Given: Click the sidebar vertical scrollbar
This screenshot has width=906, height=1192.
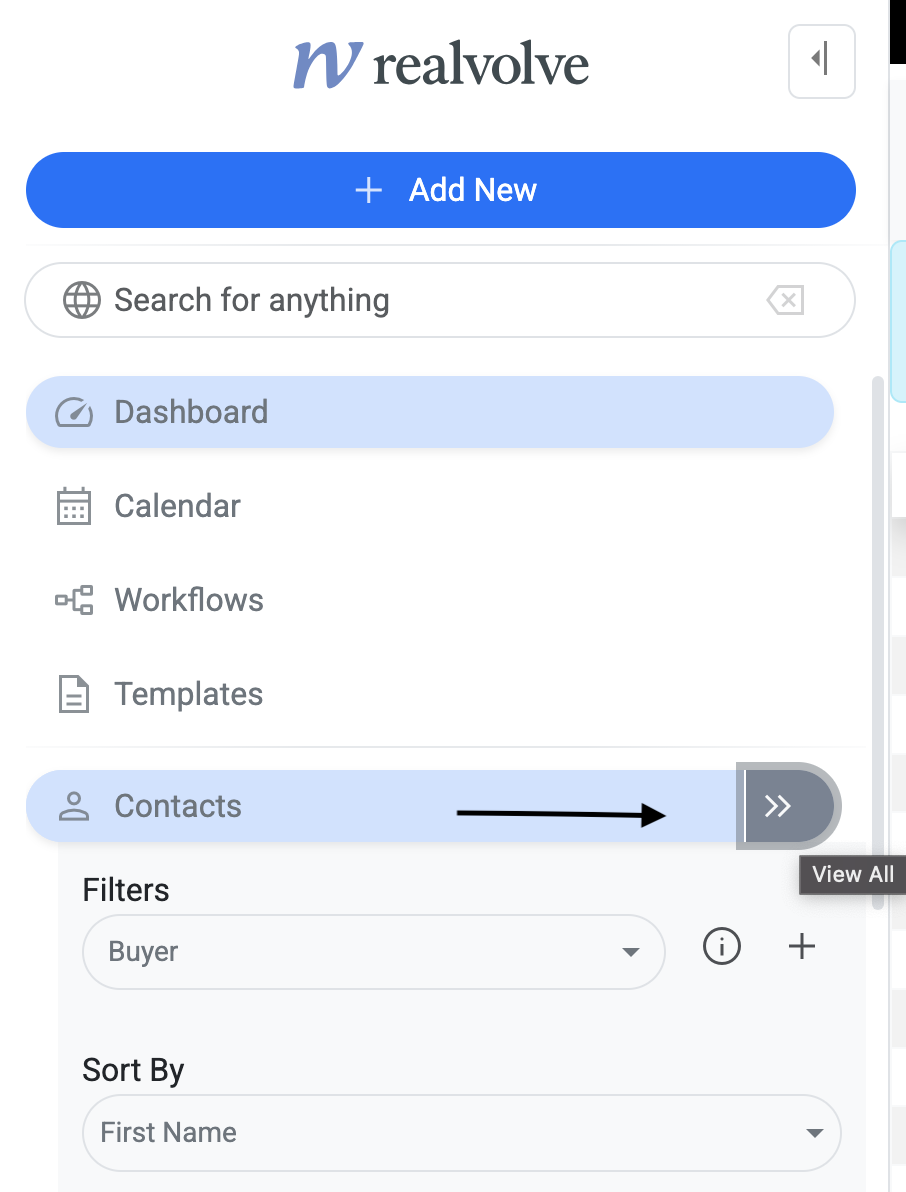Looking at the screenshot, I should click(878, 640).
